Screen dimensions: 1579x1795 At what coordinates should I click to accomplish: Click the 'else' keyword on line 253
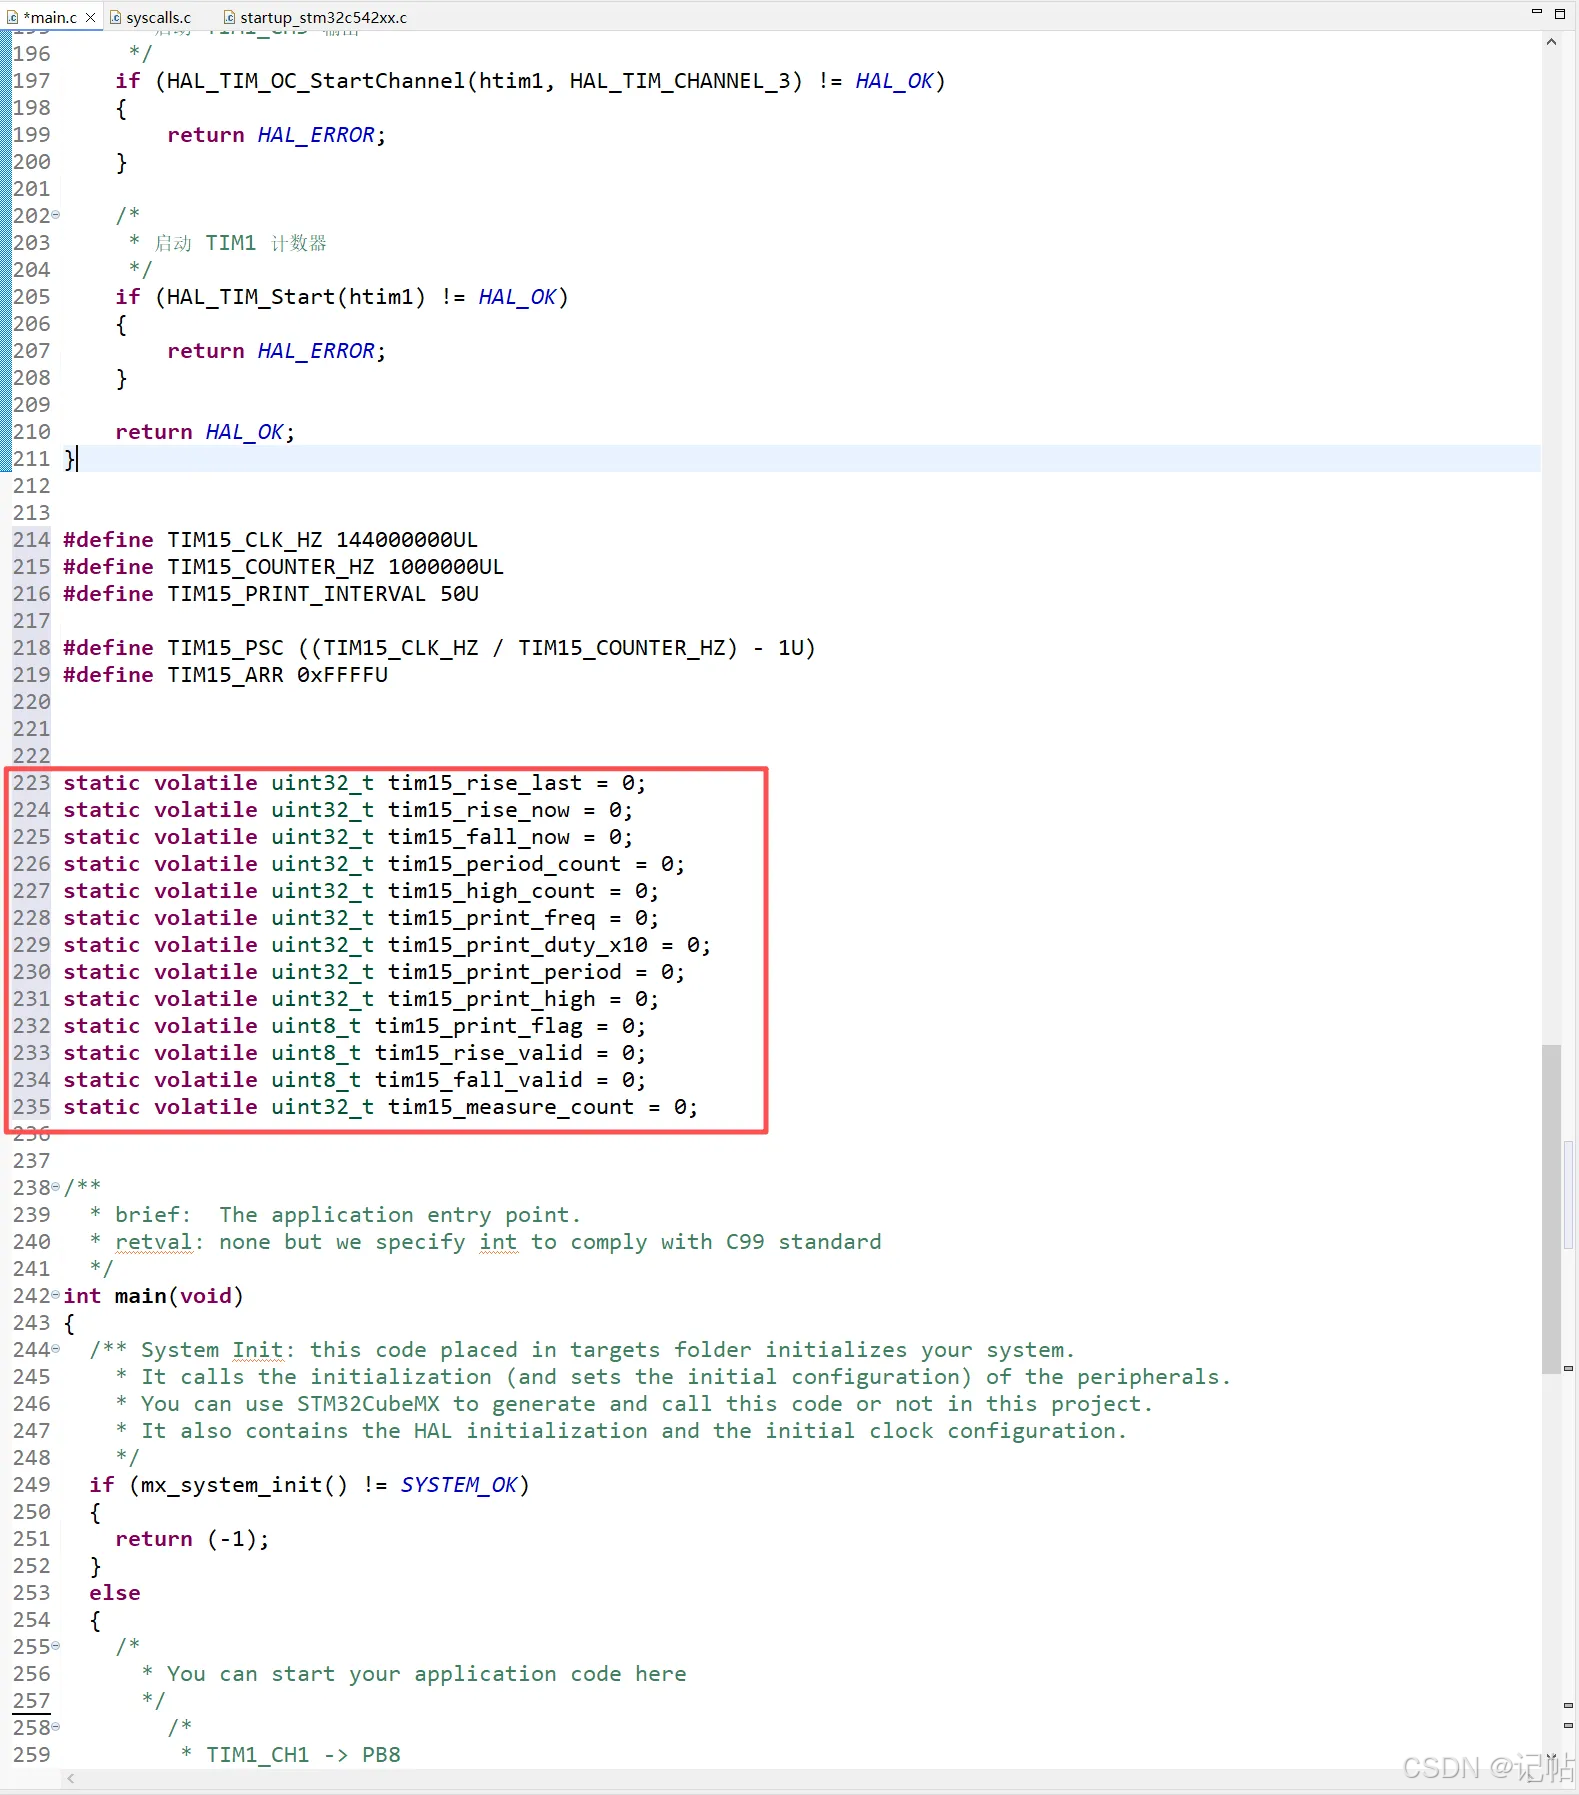click(x=115, y=1593)
